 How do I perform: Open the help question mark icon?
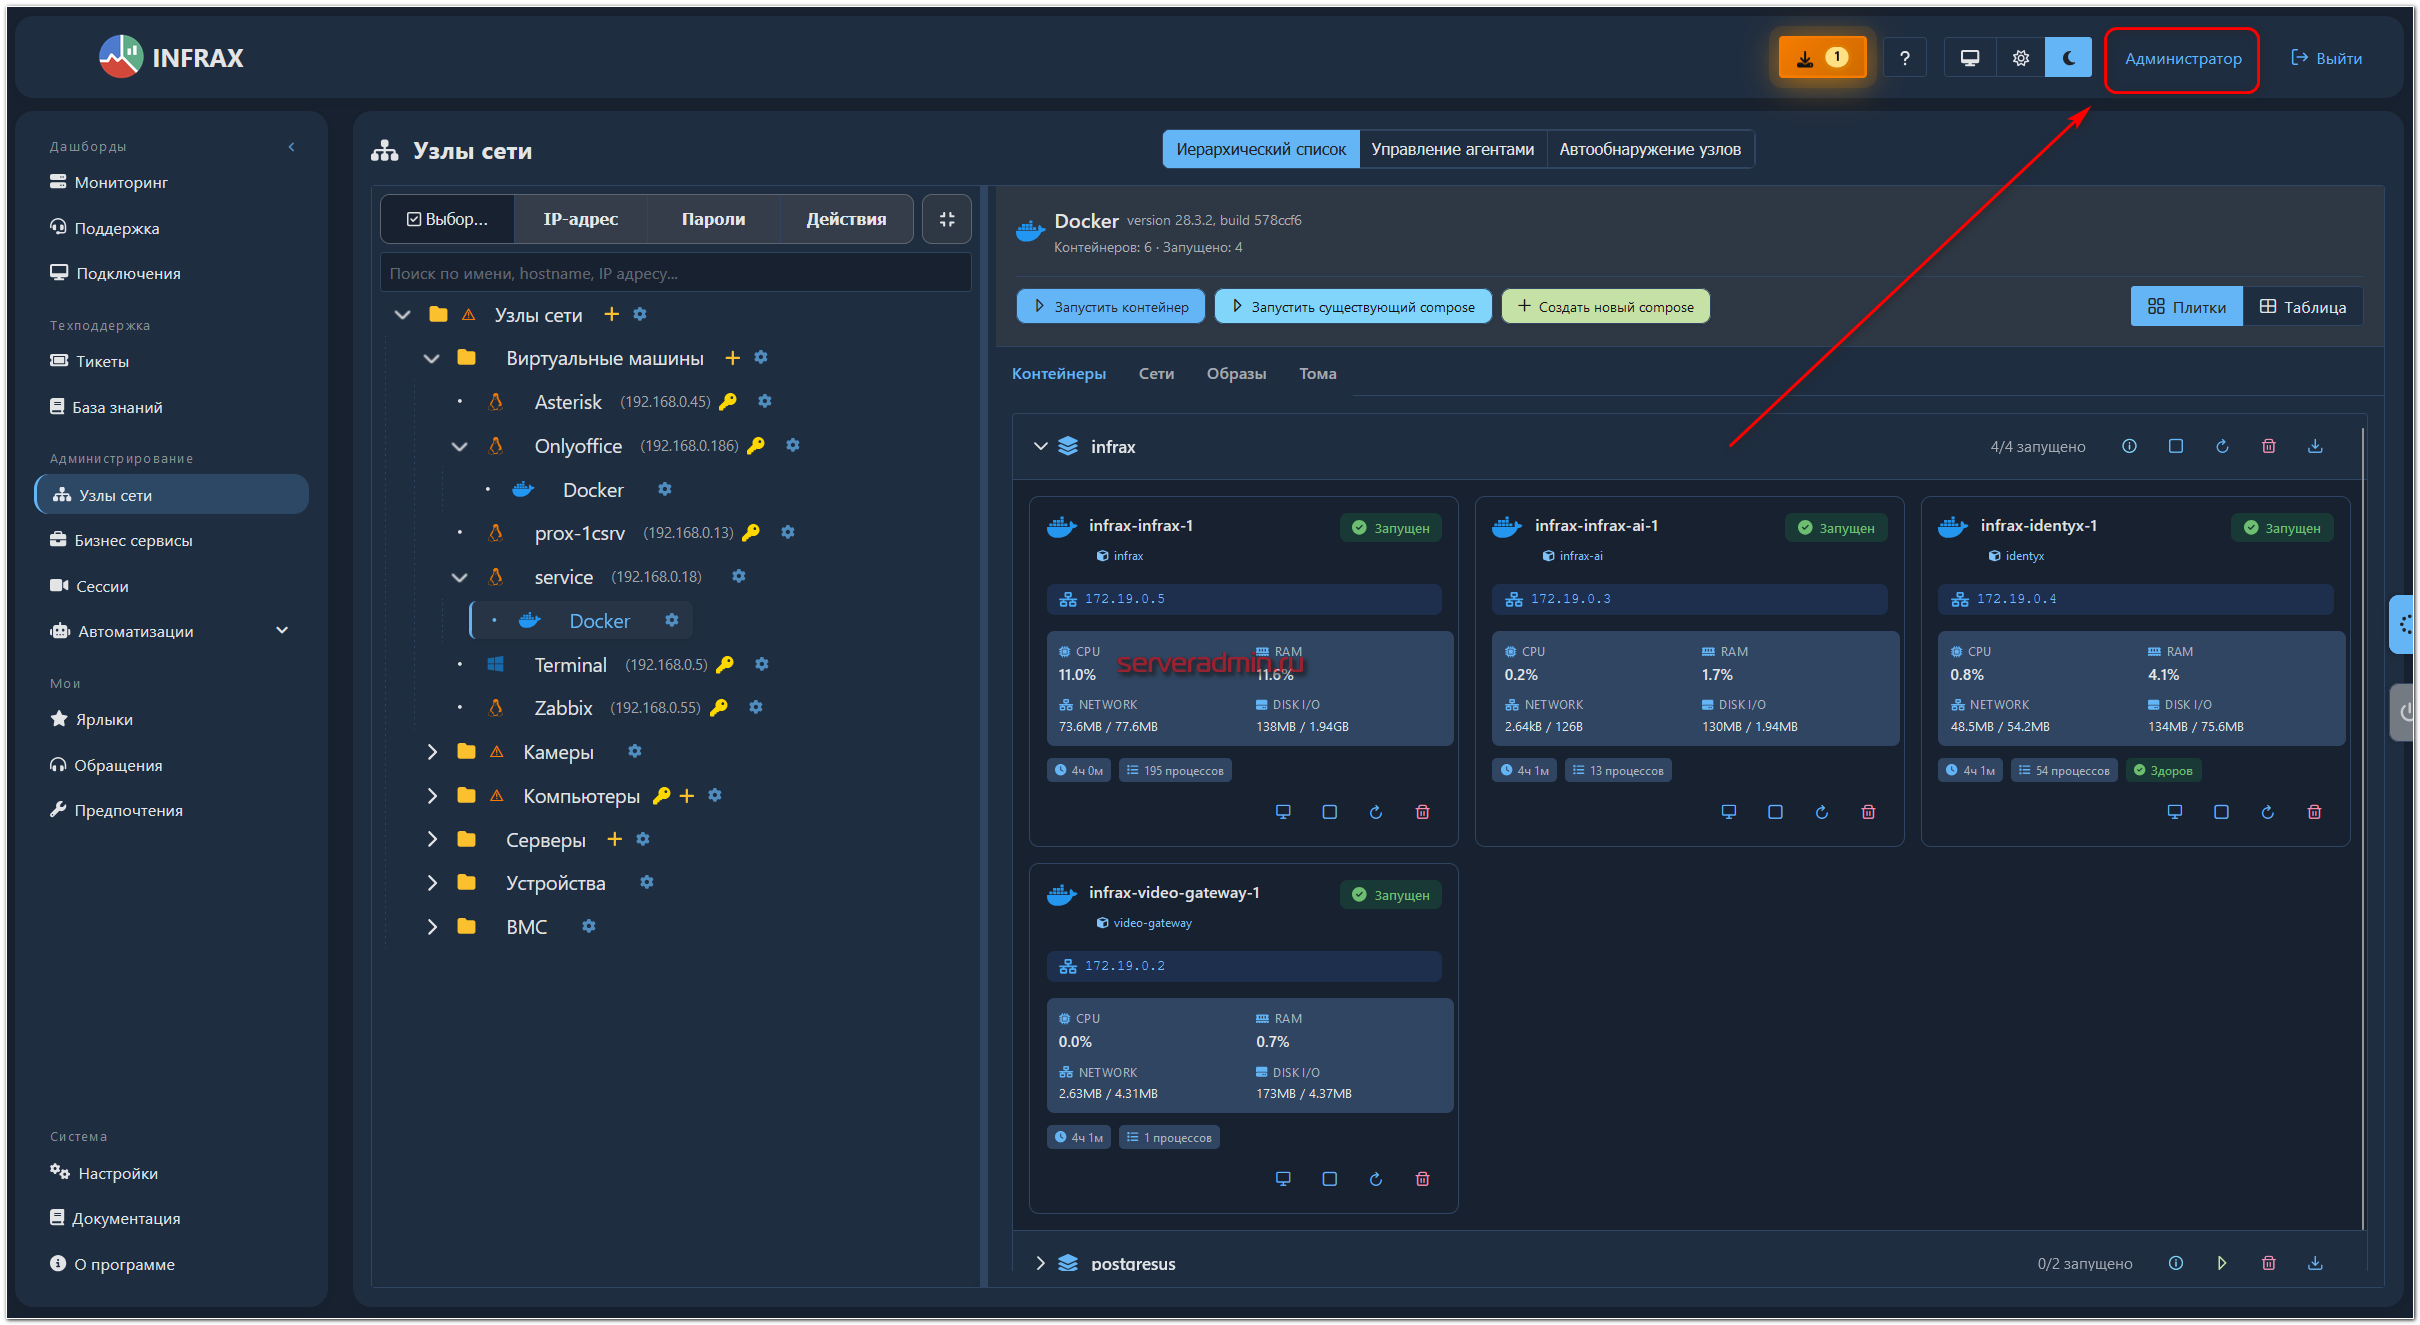[x=1904, y=58]
